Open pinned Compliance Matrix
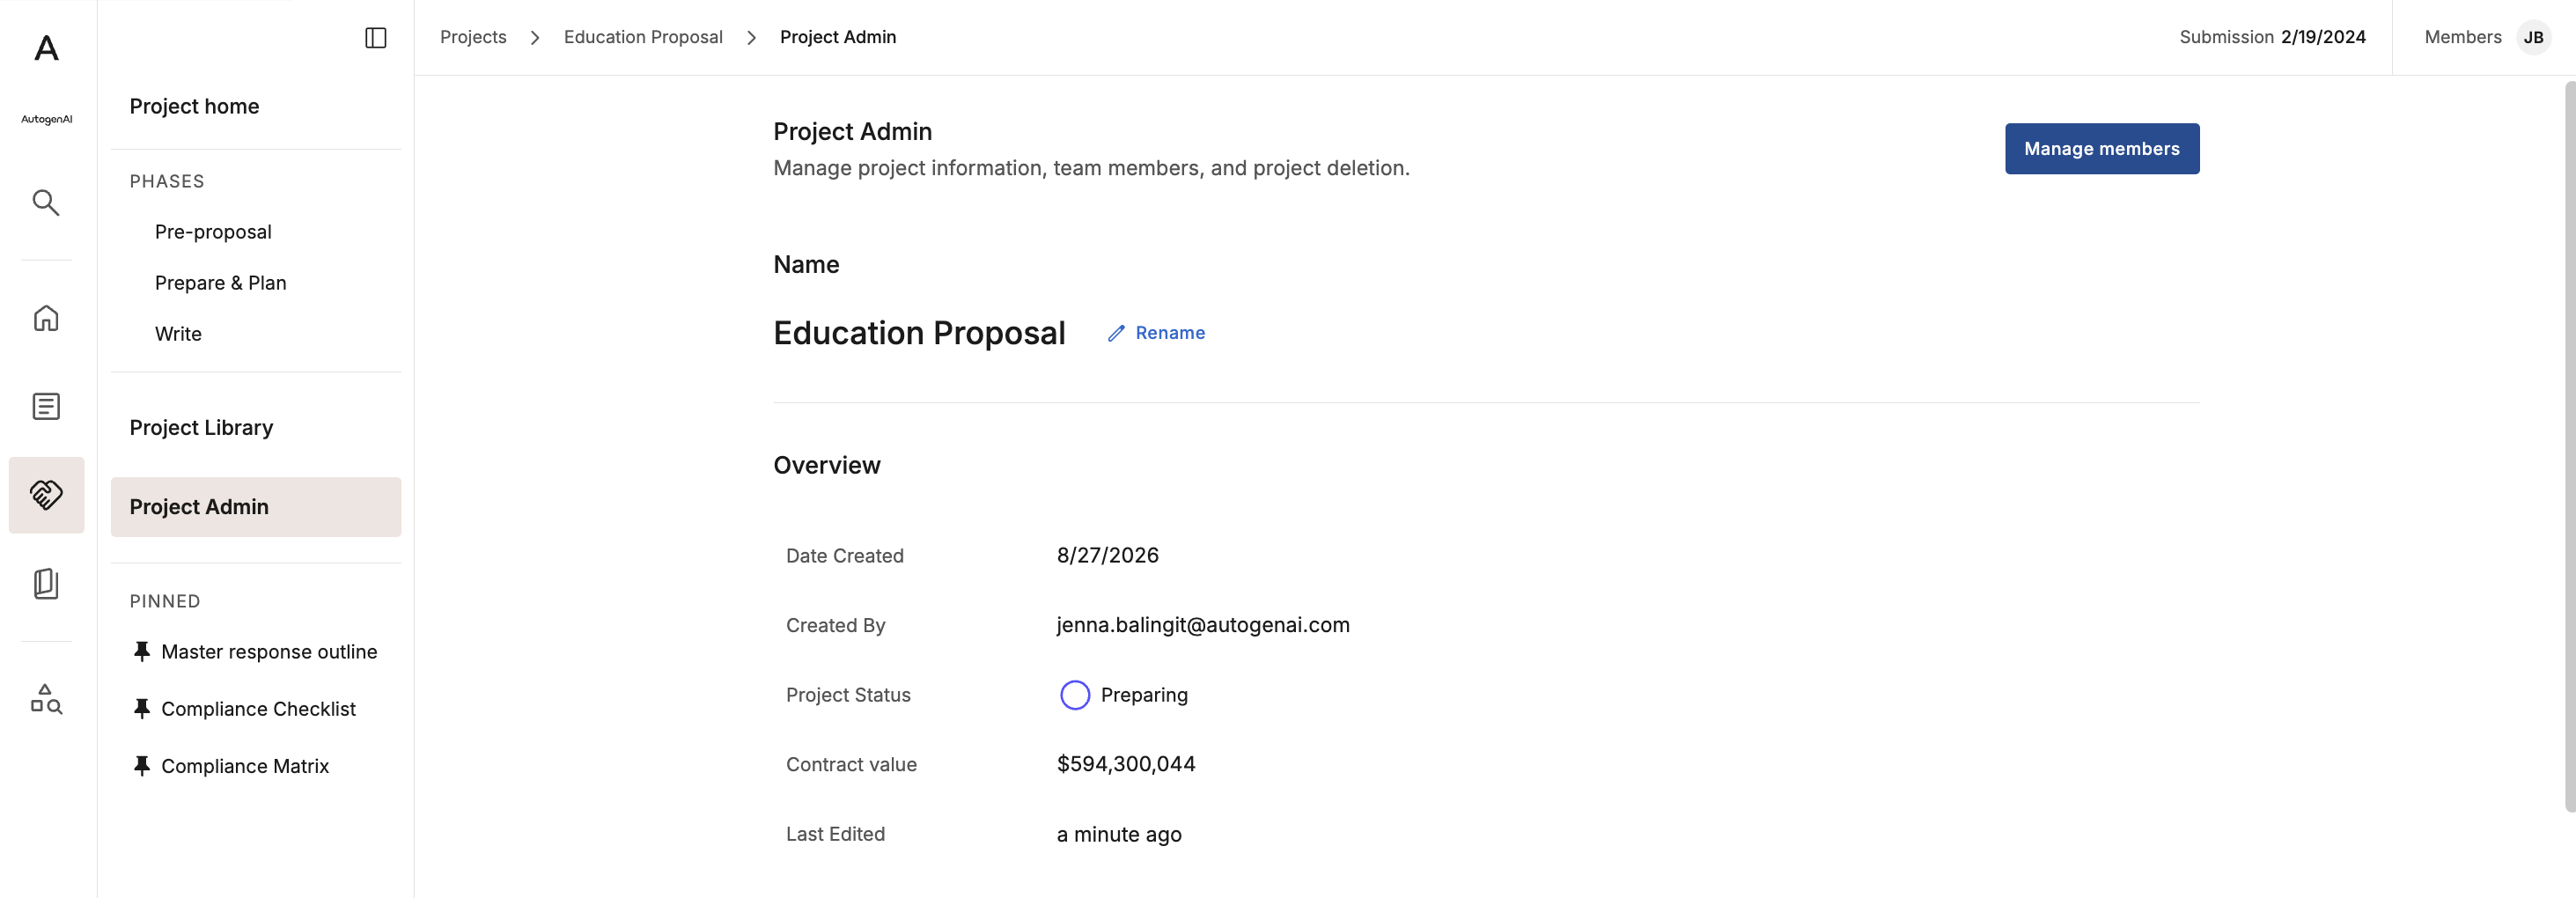This screenshot has width=2576, height=898. tap(245, 766)
